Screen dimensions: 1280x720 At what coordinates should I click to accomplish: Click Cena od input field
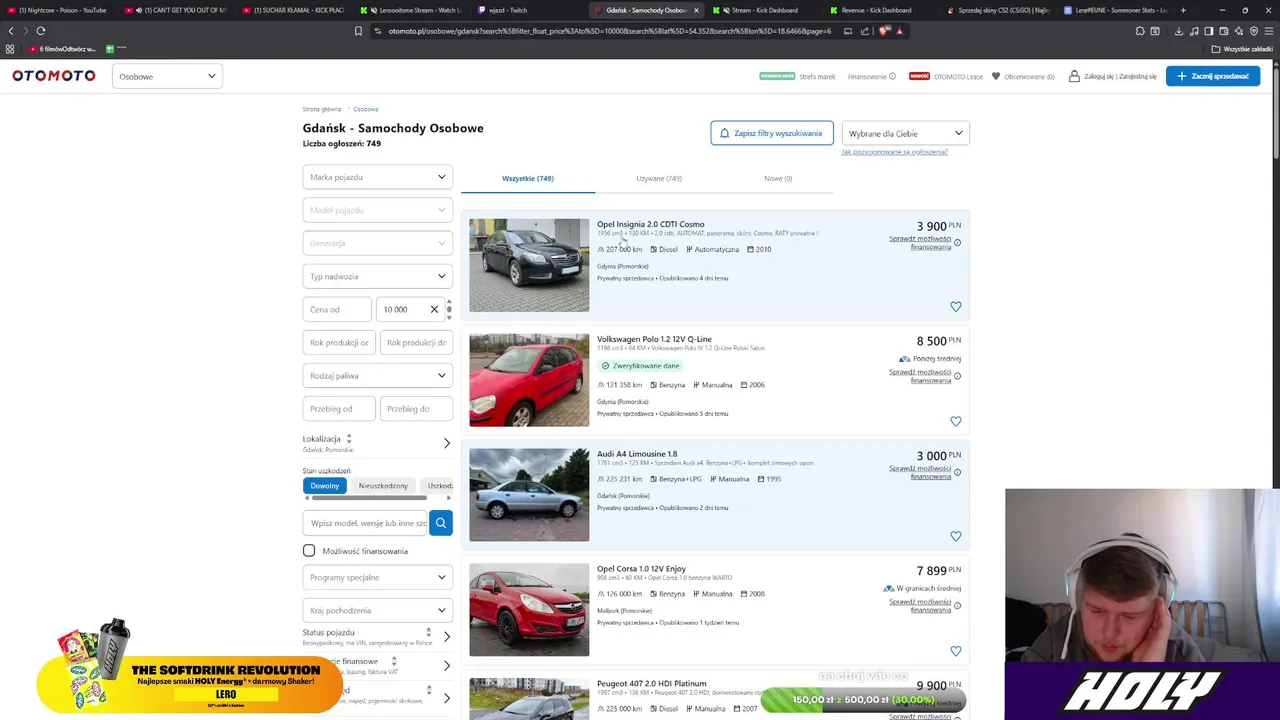click(337, 310)
